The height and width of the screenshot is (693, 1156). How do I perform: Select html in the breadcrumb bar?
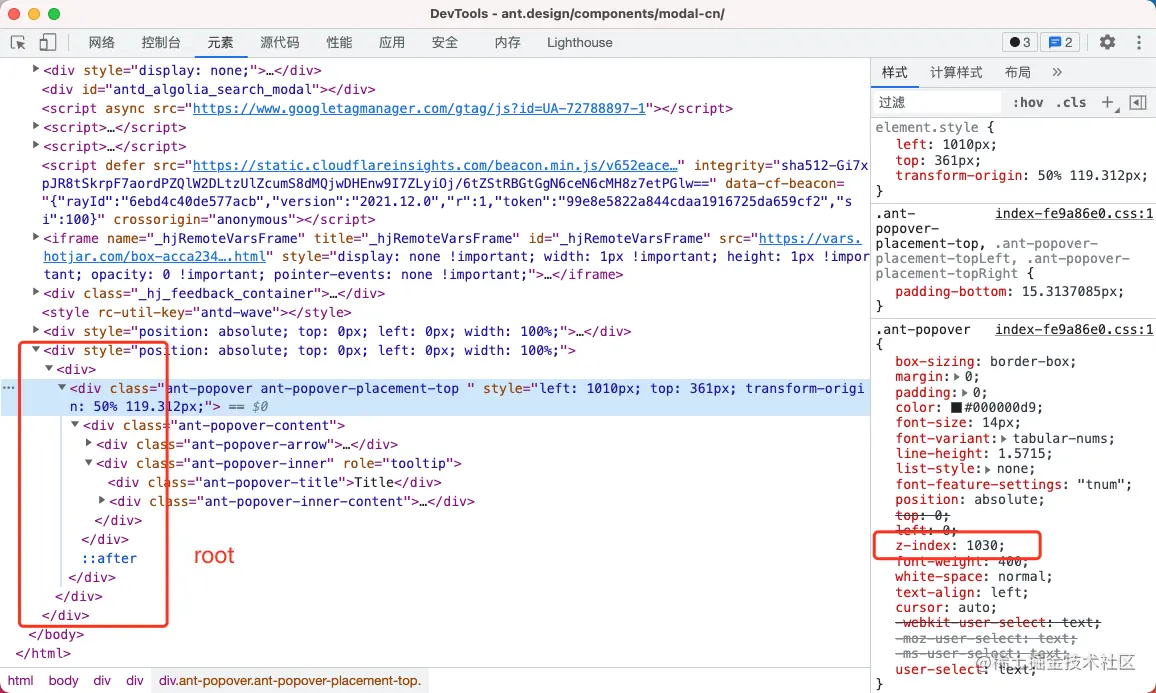tap(21, 680)
